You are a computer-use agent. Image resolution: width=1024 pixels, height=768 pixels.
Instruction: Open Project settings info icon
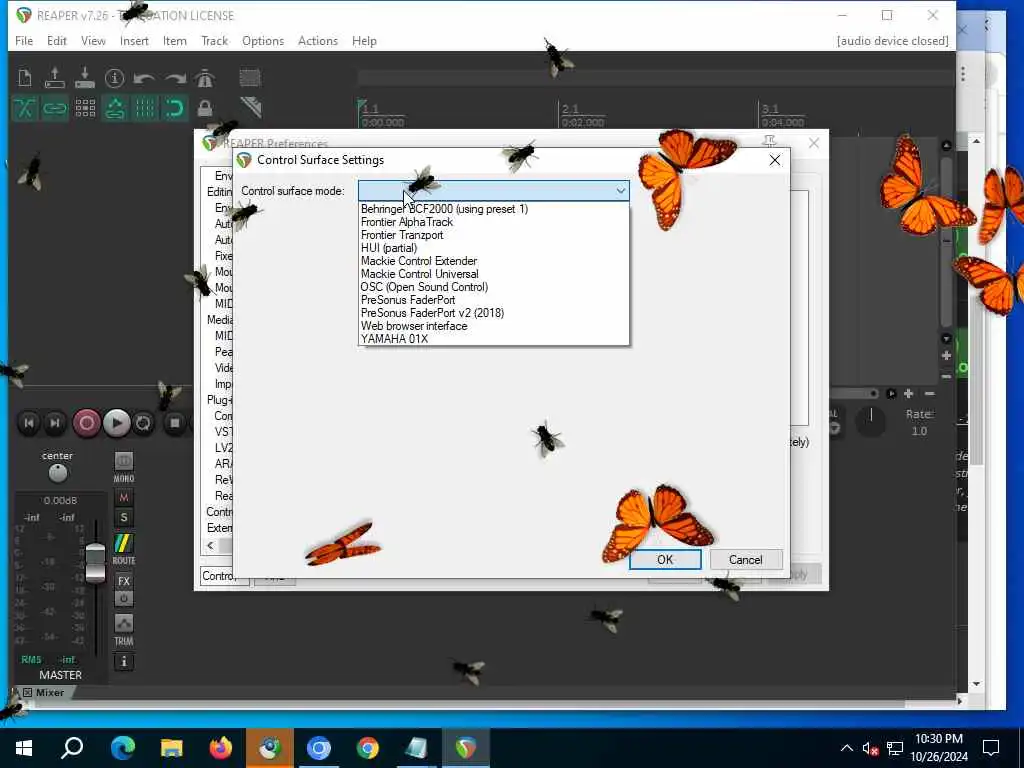114,78
